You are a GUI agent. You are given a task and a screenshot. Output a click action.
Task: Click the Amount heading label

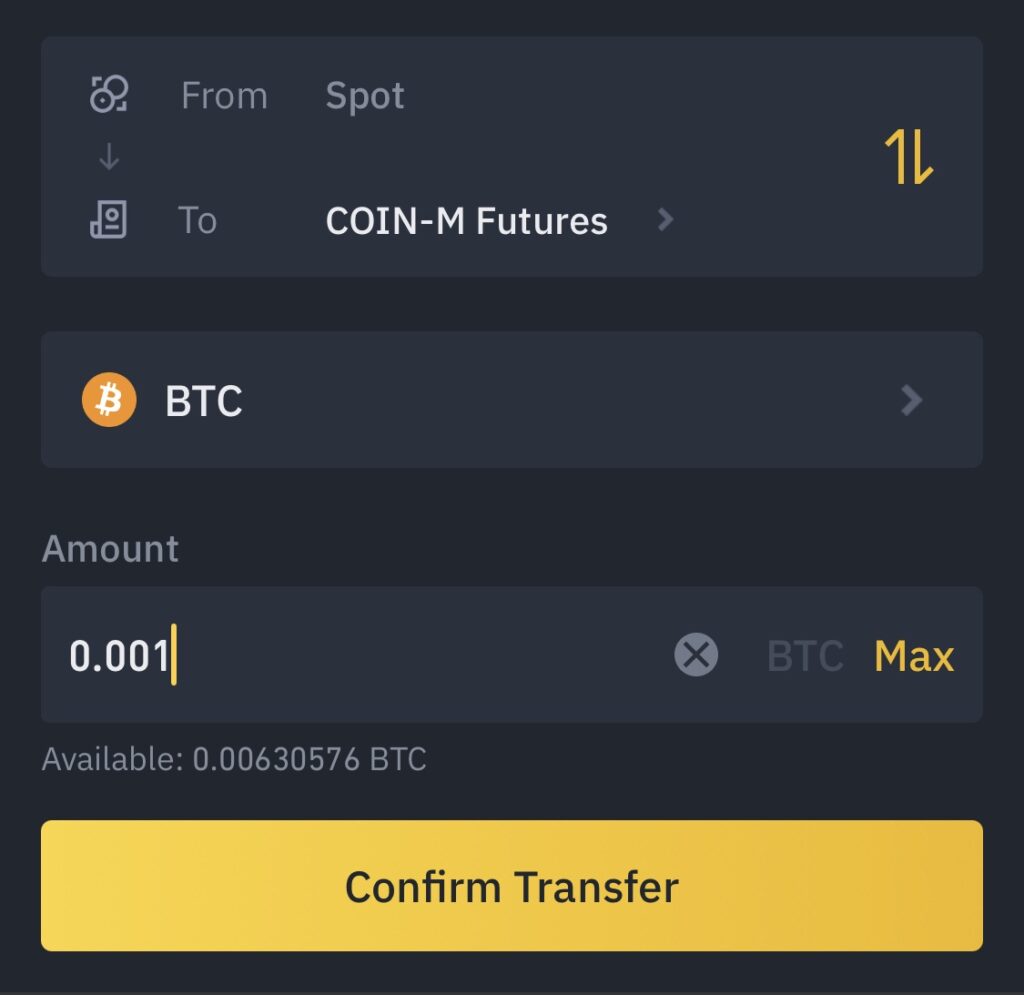pyautogui.click(x=110, y=548)
